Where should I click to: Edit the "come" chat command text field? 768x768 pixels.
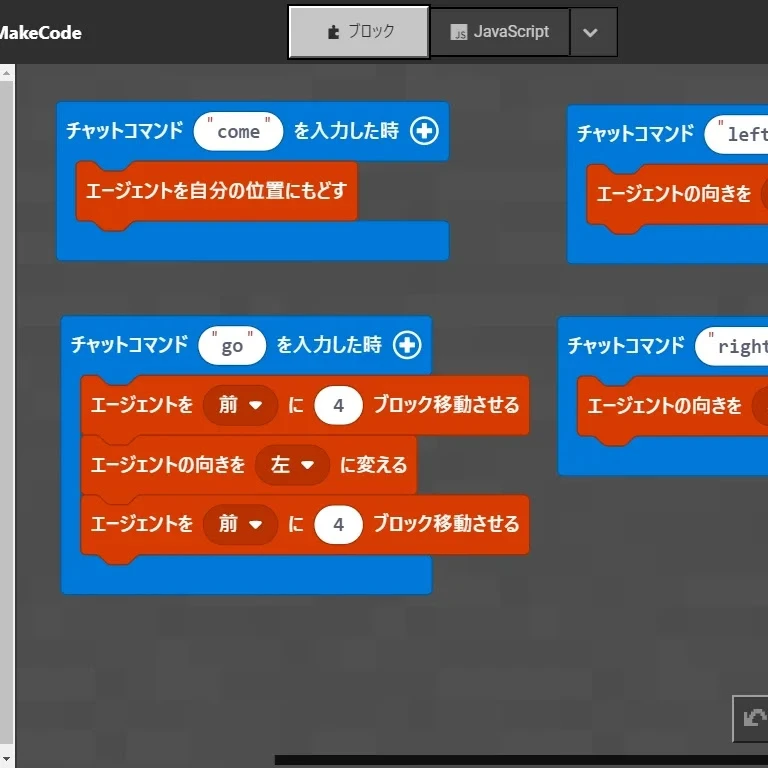[x=239, y=131]
